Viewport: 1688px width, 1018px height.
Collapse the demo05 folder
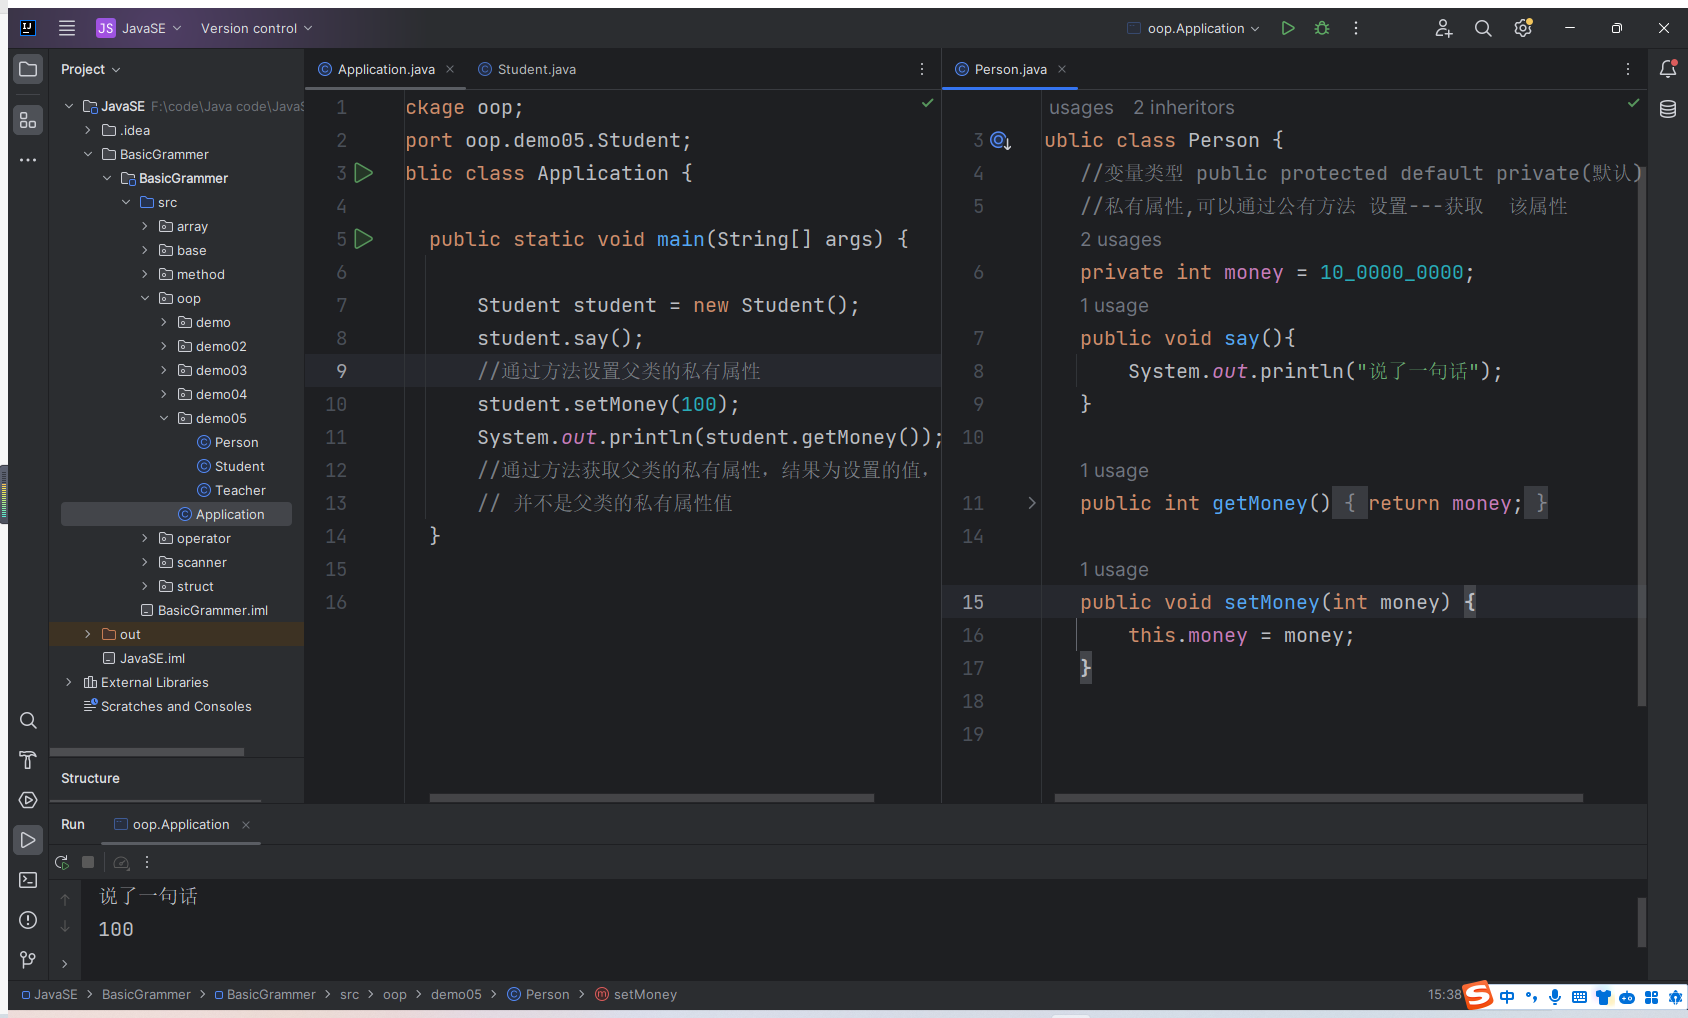(x=164, y=418)
